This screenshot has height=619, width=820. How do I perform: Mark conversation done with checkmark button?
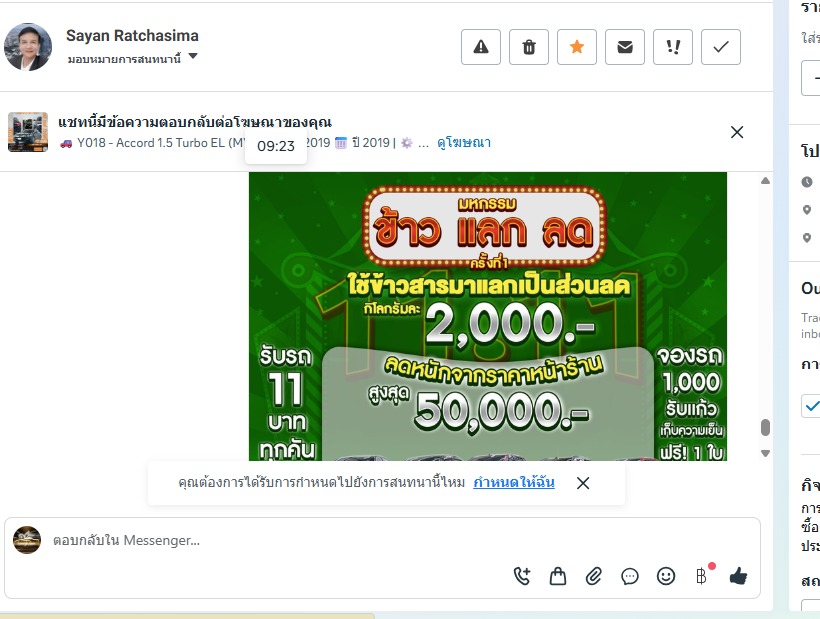[x=721, y=47]
